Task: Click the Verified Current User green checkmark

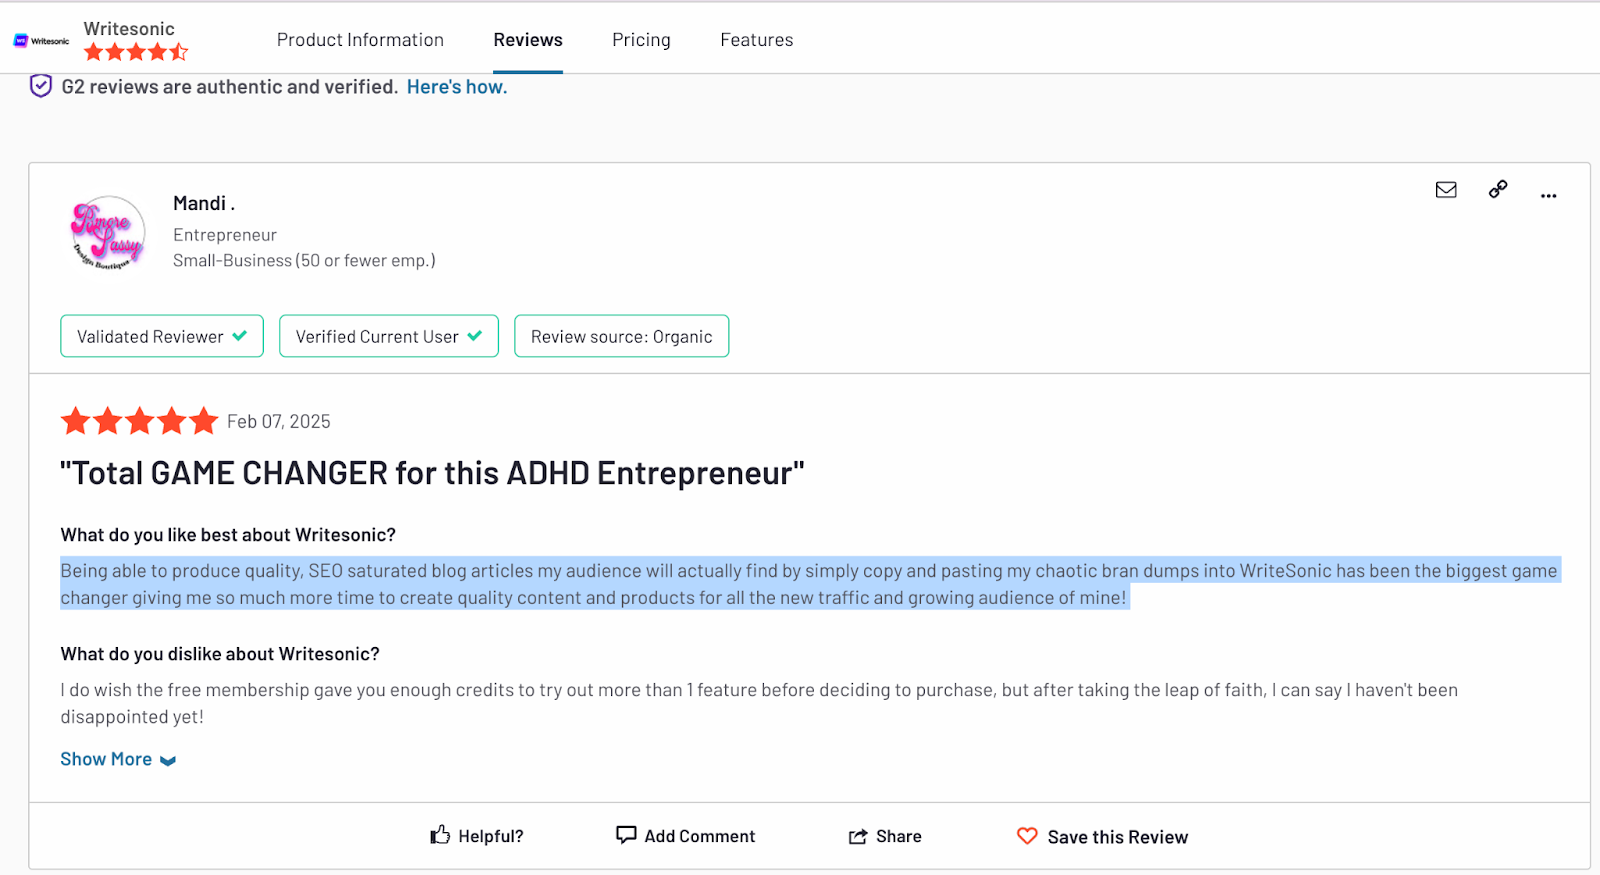Action: point(475,336)
